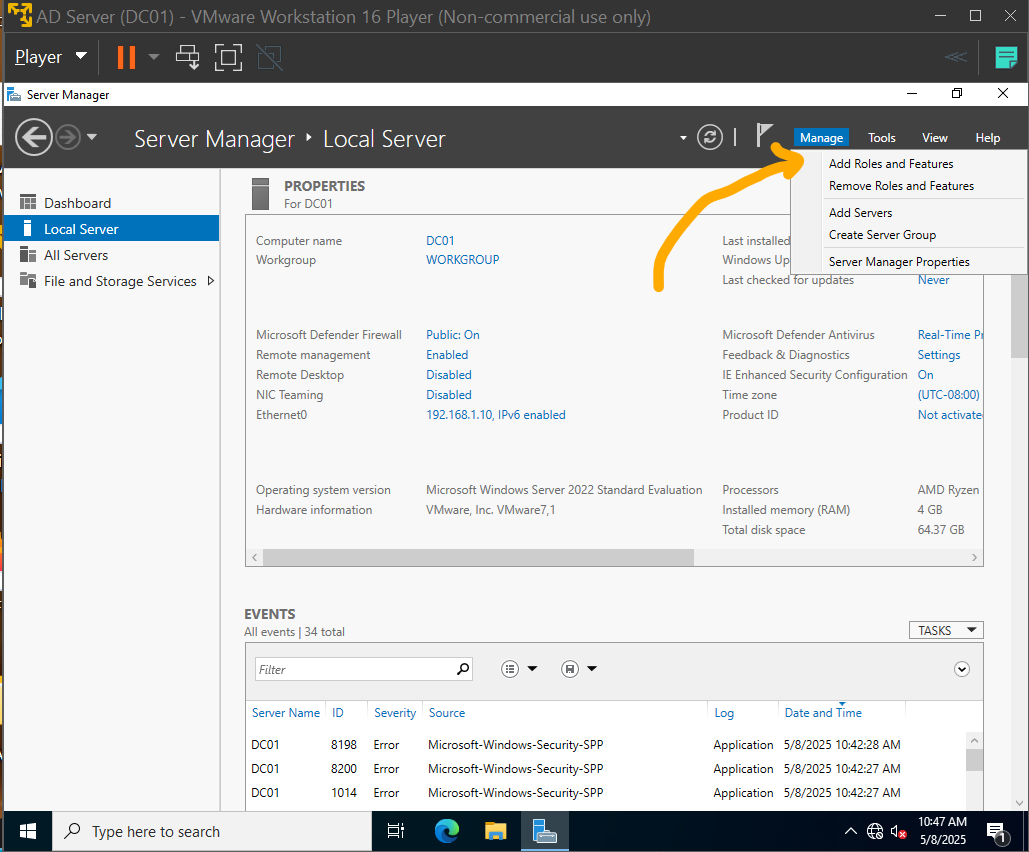This screenshot has height=852, width=1029.
Task: Click Remote Desktop Disabled link
Action: 449,375
